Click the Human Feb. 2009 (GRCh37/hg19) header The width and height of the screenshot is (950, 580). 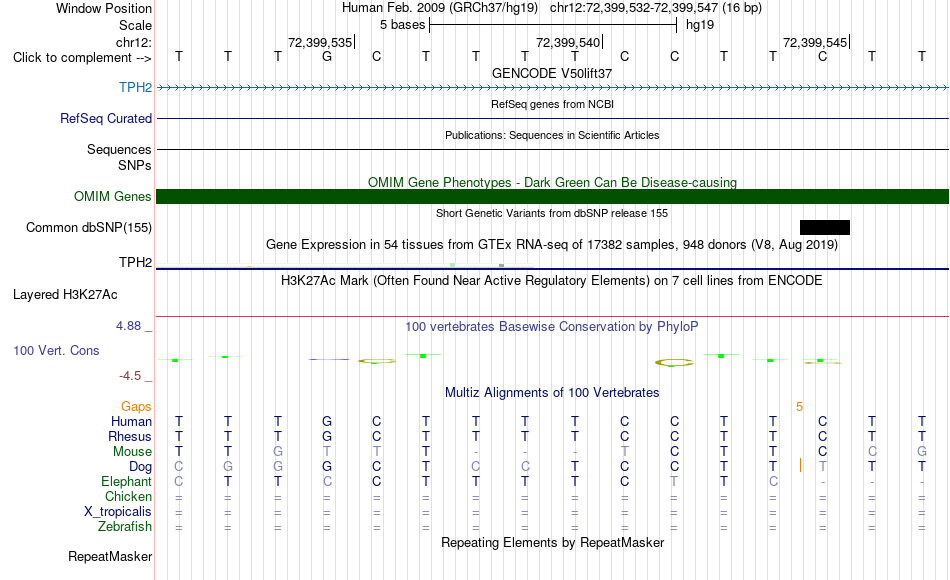click(x=440, y=8)
